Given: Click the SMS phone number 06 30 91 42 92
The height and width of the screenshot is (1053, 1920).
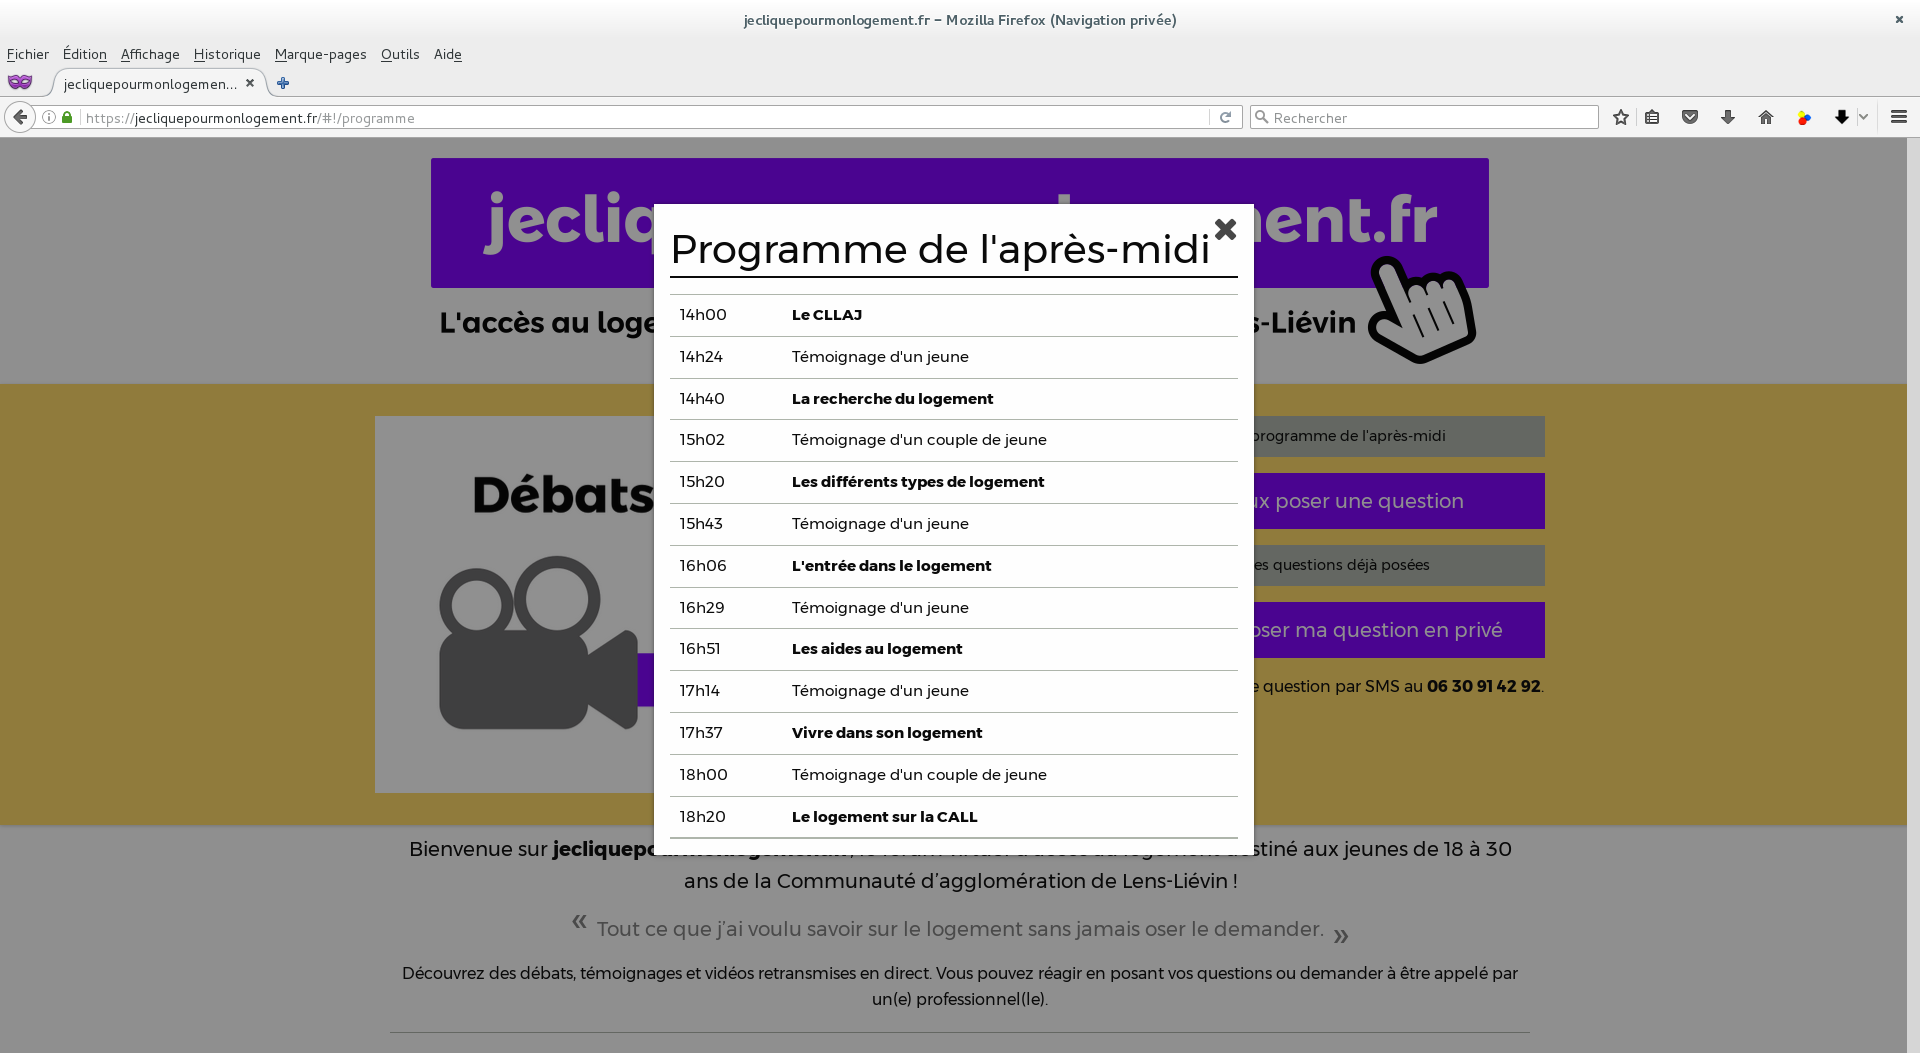Looking at the screenshot, I should click(1484, 686).
